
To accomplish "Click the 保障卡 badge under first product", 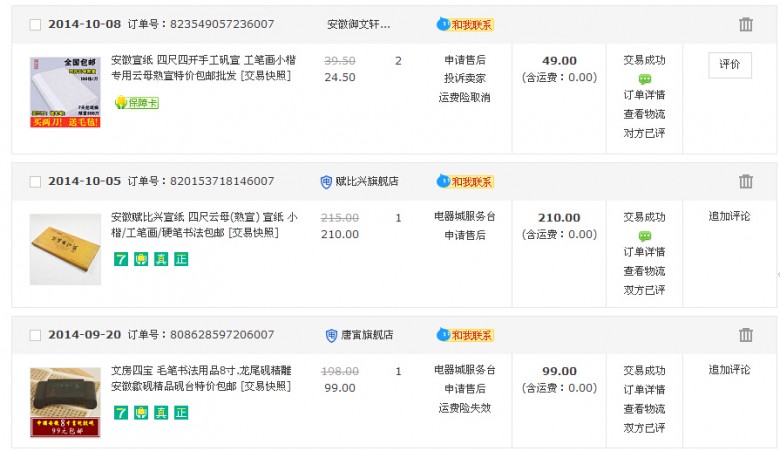I will [x=137, y=102].
